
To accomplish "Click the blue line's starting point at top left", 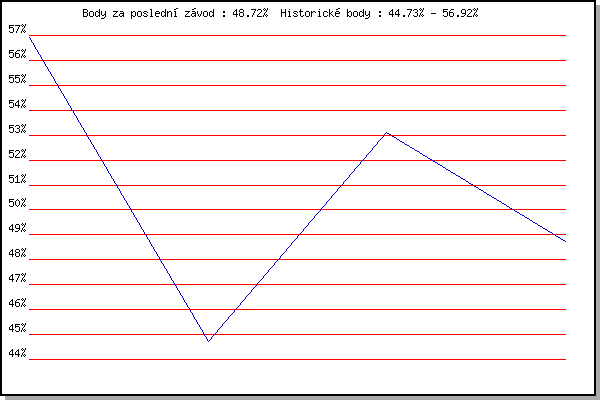I will [x=29, y=37].
